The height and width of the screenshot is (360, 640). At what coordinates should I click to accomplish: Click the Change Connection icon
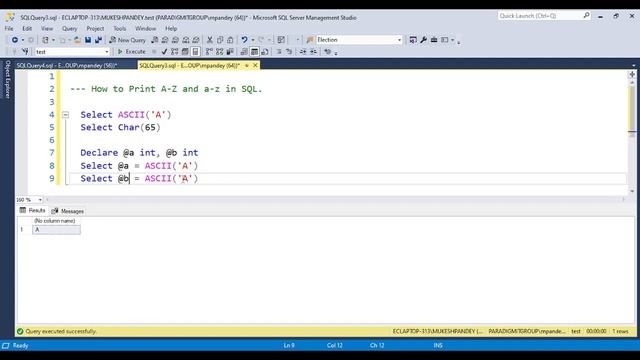pyautogui.click(x=25, y=52)
